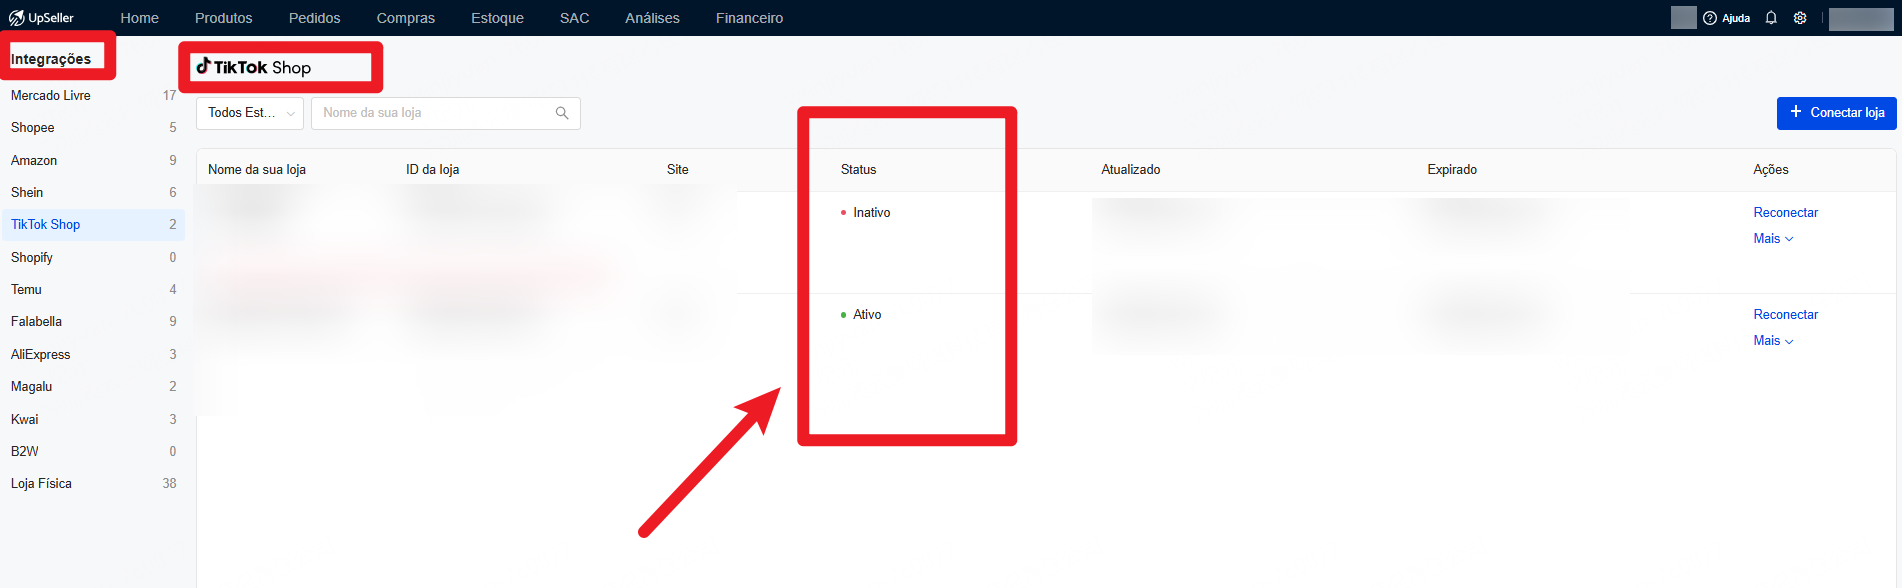Open Ajuda help
1902x588 pixels.
tap(1727, 18)
